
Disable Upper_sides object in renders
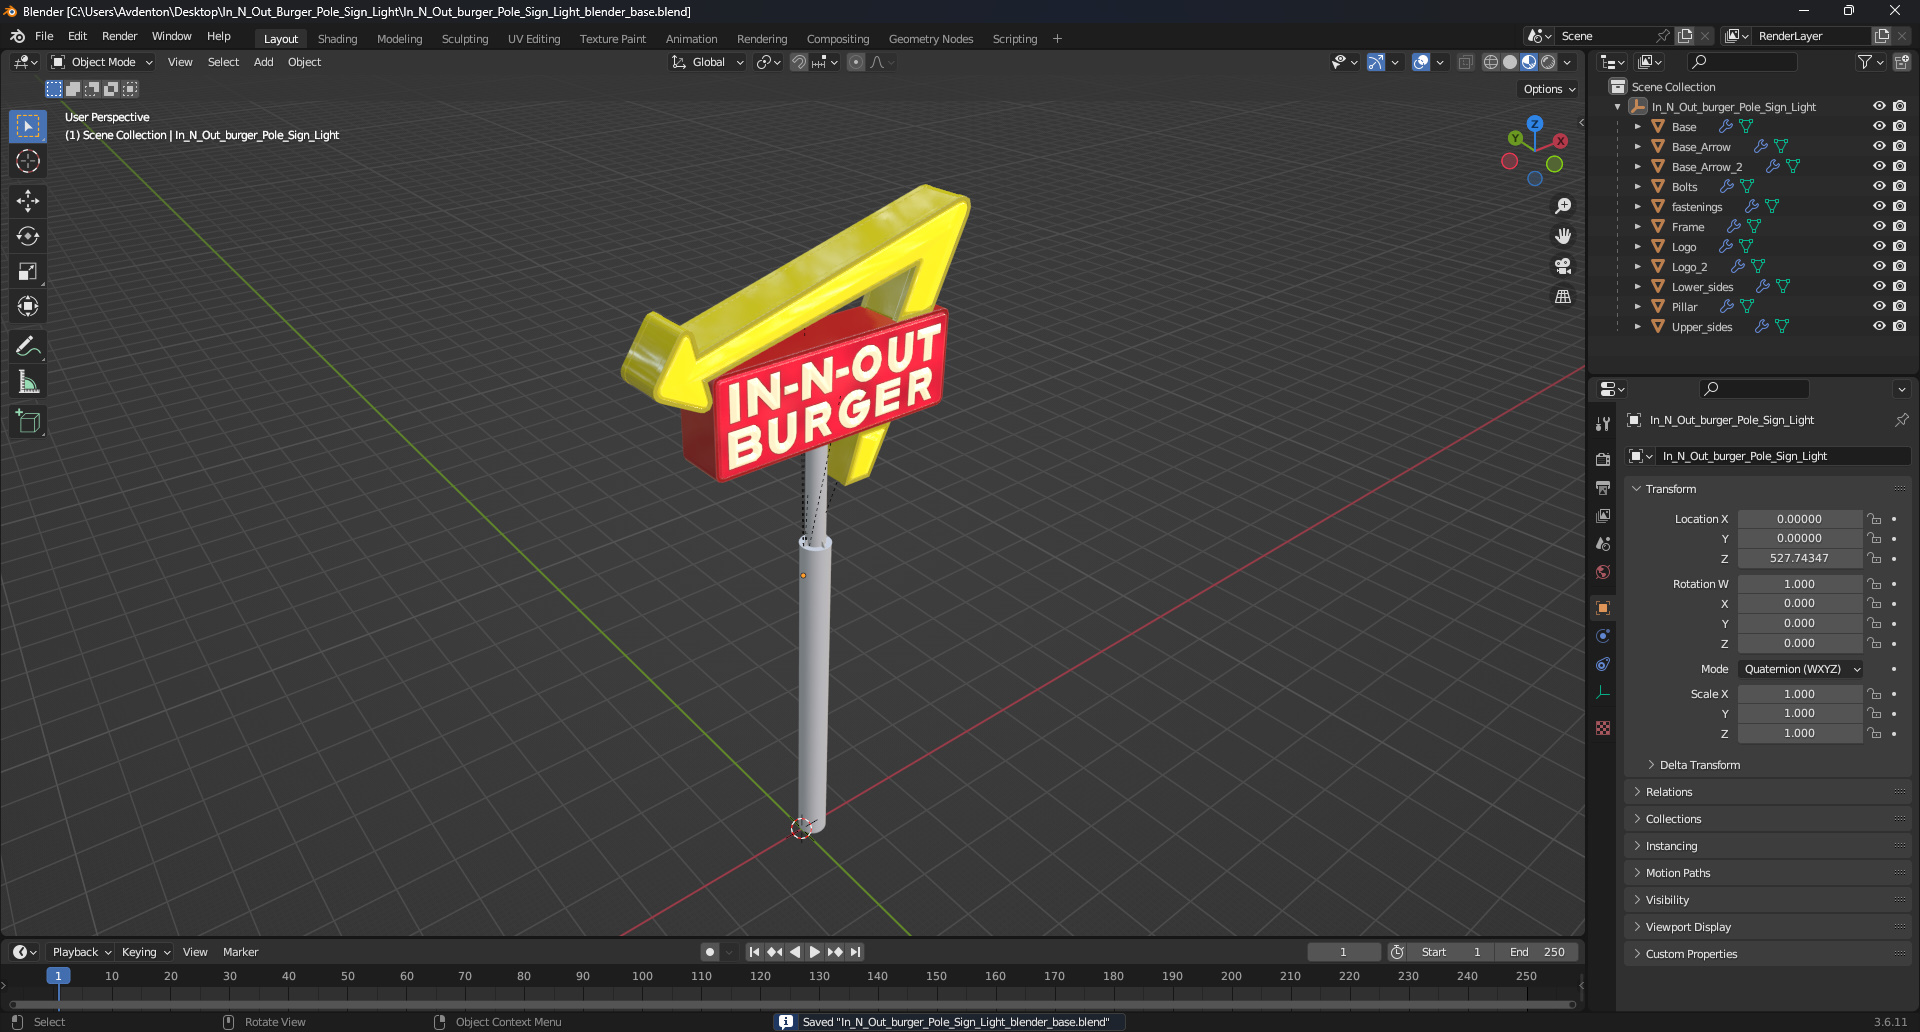(x=1899, y=326)
